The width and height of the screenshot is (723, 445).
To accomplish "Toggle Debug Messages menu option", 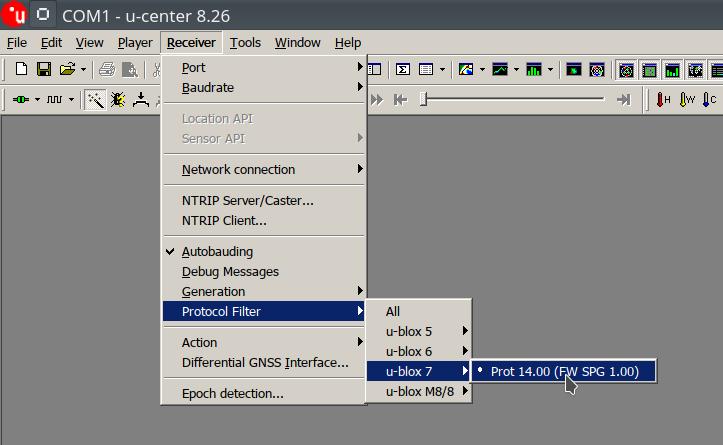I will 264,271.
